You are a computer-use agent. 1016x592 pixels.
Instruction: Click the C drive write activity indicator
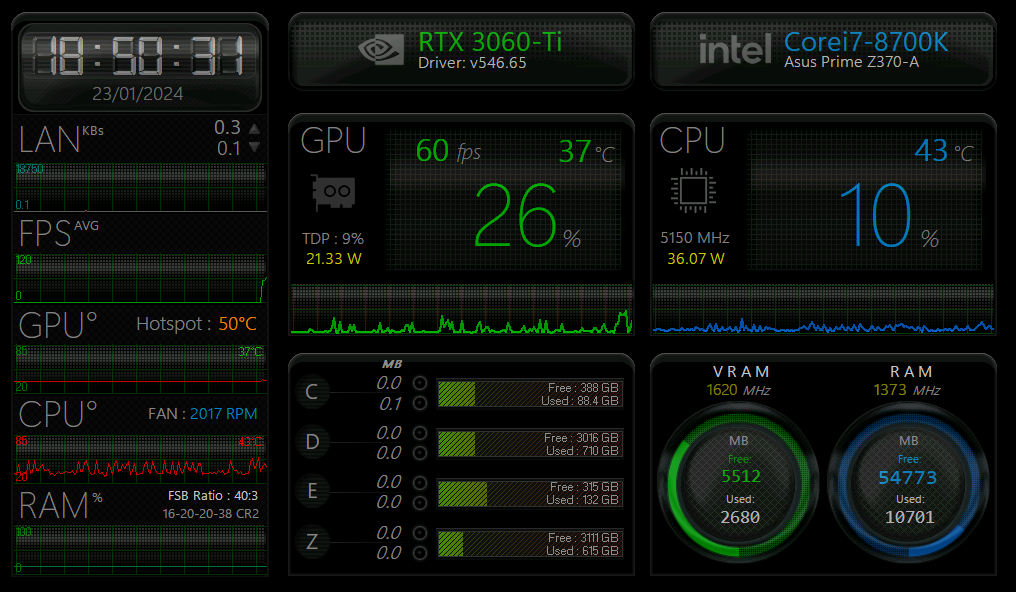coord(420,403)
